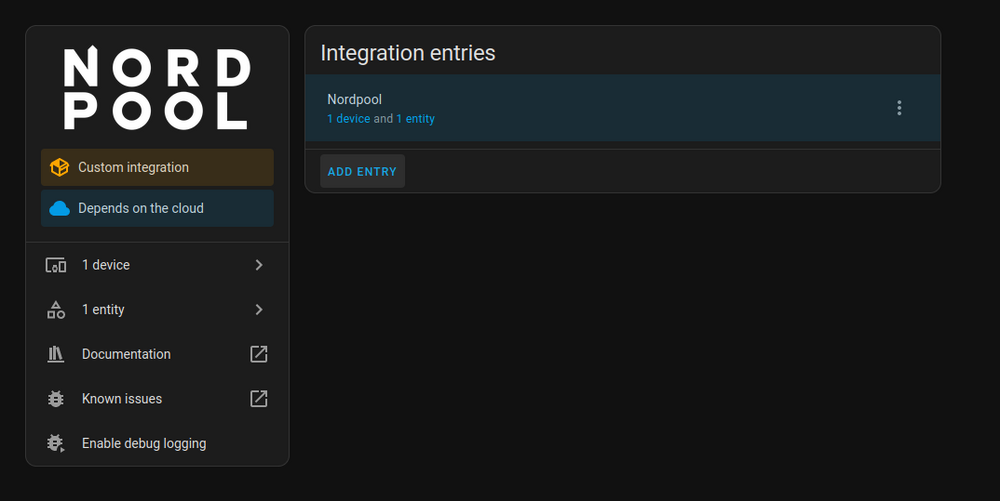Image resolution: width=1000 pixels, height=501 pixels.
Task: Select Enable debug logging item
Action: [x=144, y=443]
